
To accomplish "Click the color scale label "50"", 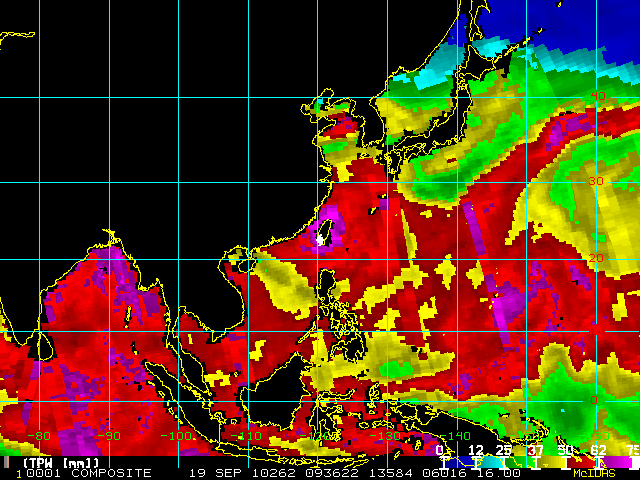I will 566,450.
